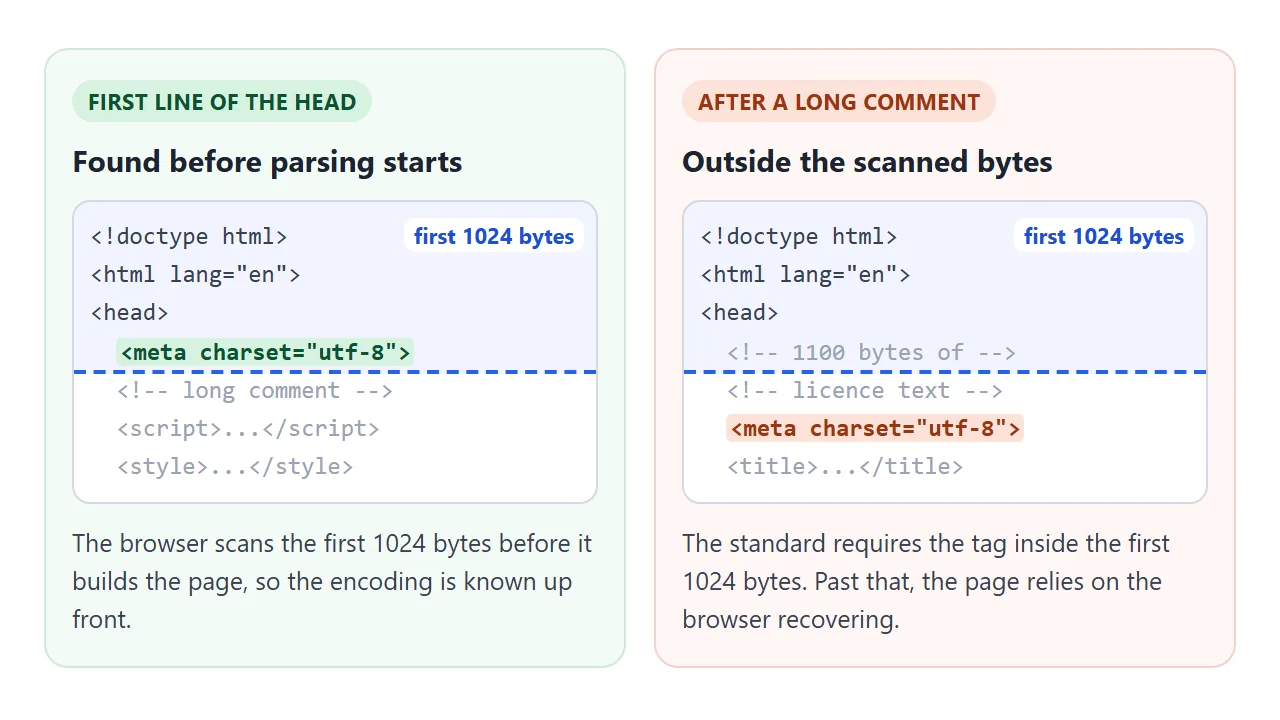Click the "AFTER A LONG COMMENT" badge
1280x720 pixels.
coord(839,102)
